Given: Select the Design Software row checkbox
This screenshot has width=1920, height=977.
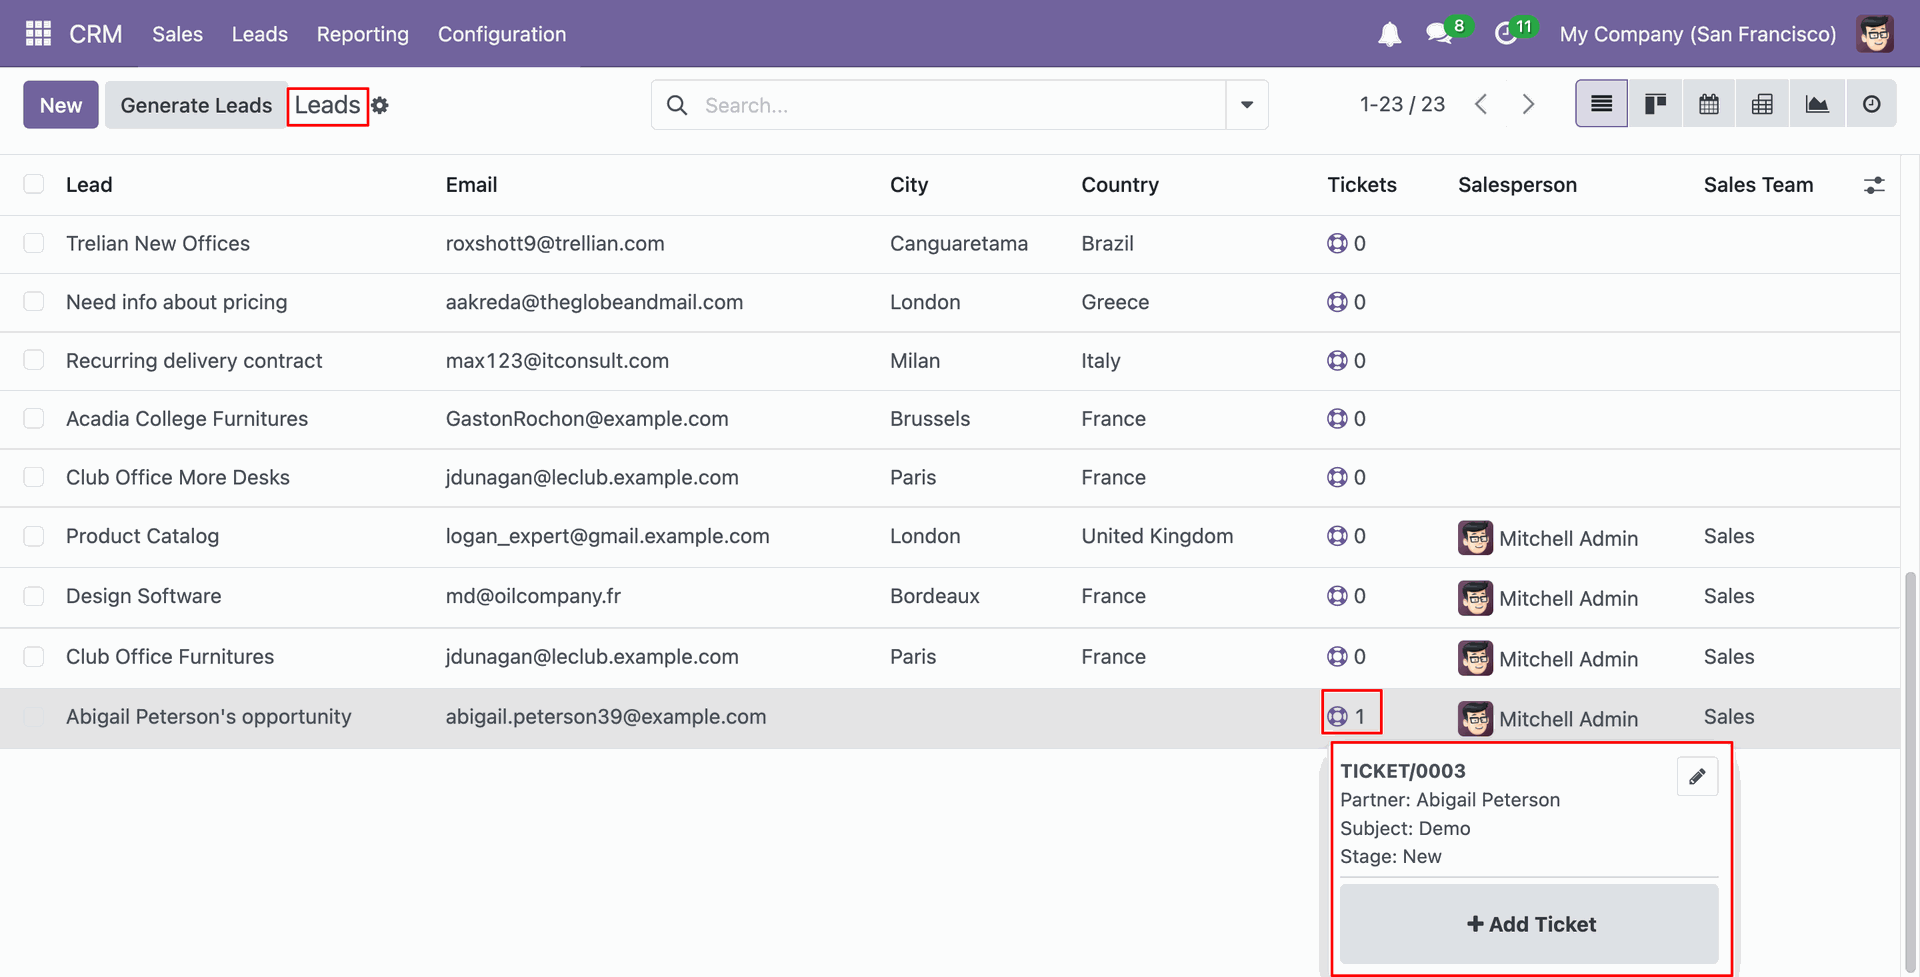Looking at the screenshot, I should point(34,596).
